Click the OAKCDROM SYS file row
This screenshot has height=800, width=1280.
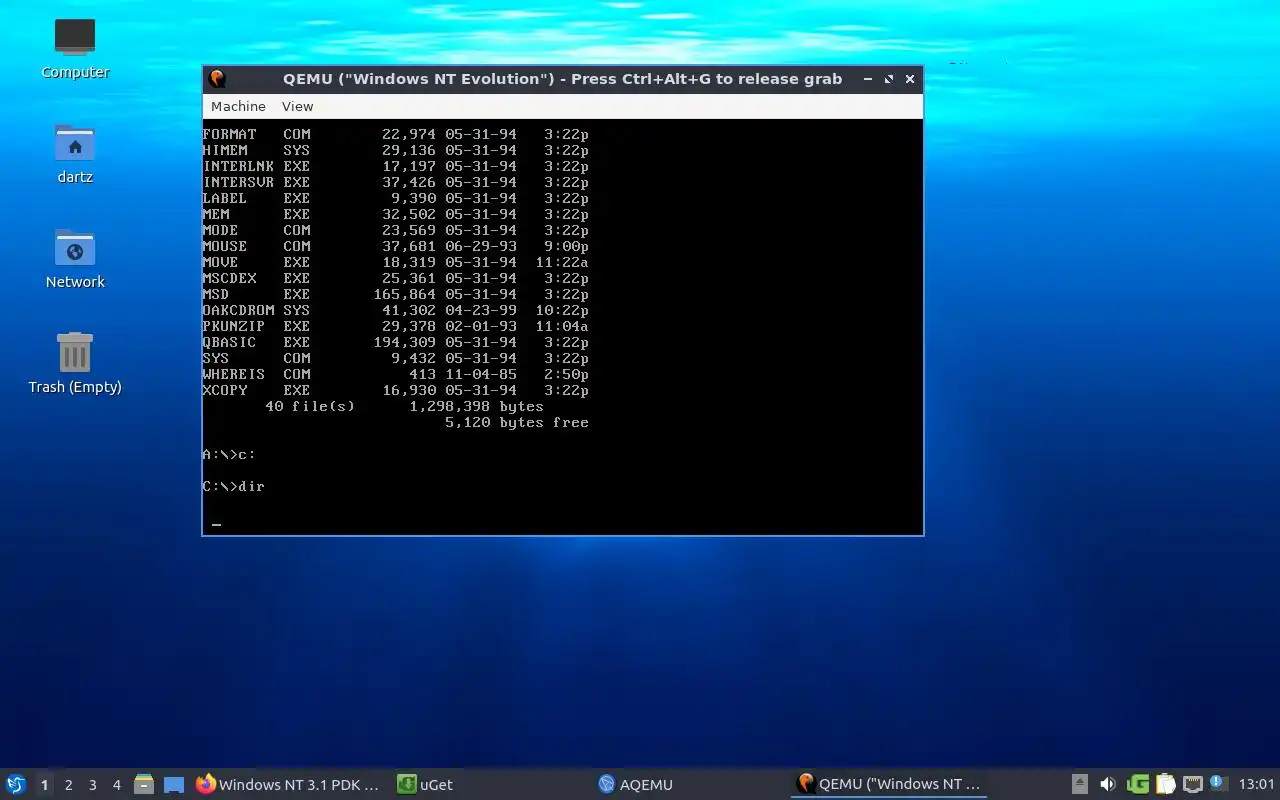click(395, 310)
